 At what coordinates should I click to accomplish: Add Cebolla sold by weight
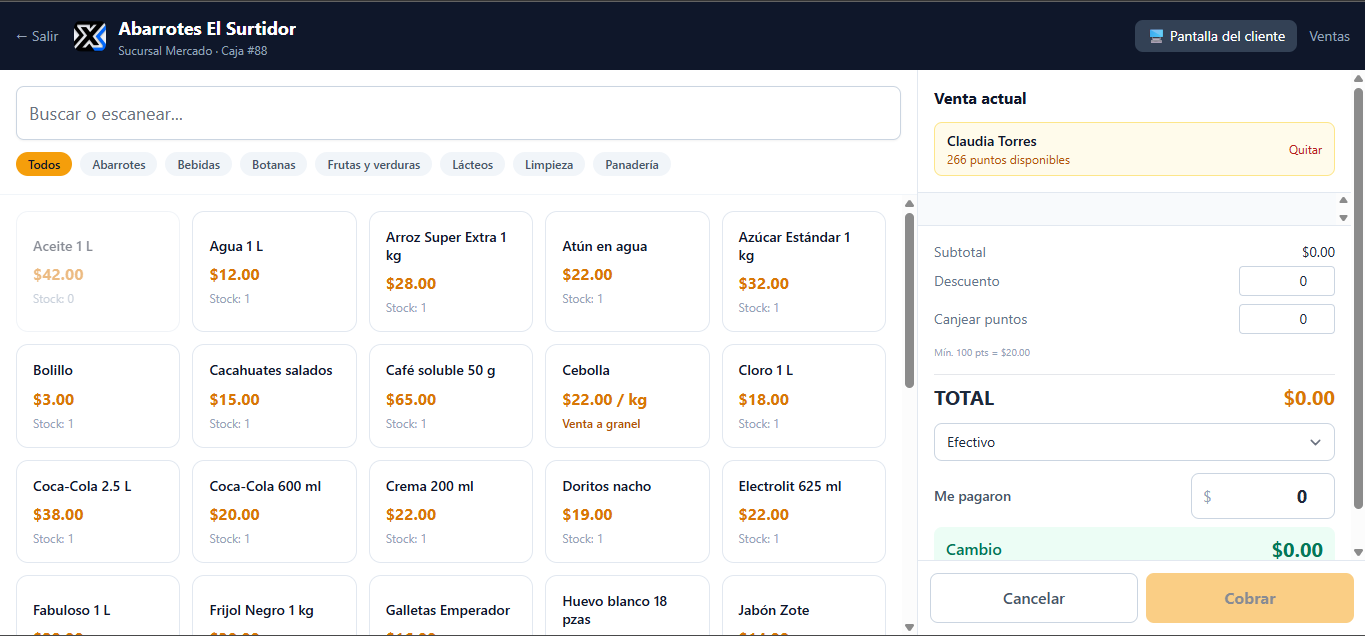click(x=627, y=396)
